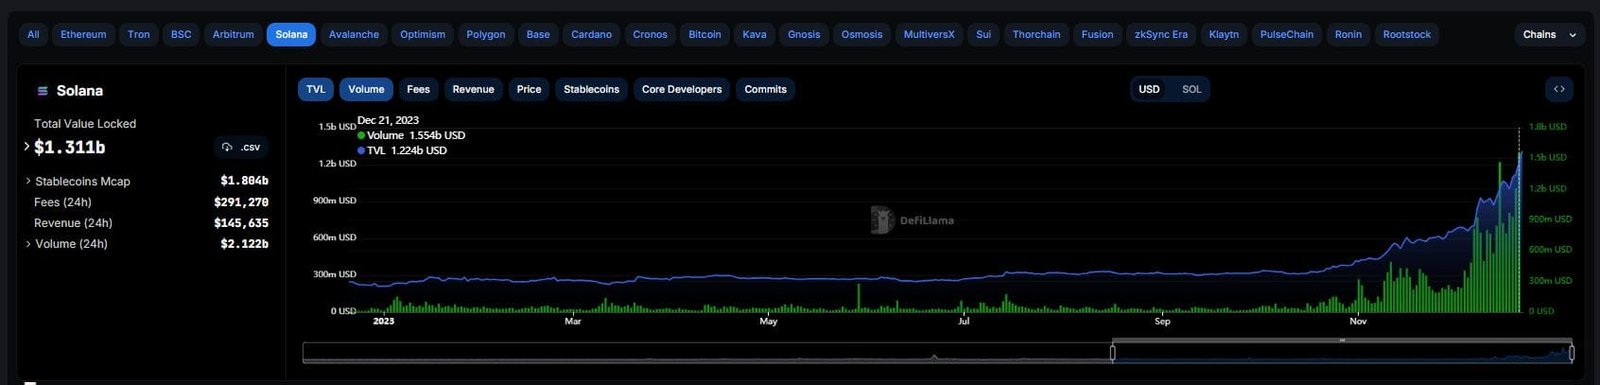Screen dimensions: 1600x385
Task: Open the Sui chain page
Action: (x=984, y=34)
